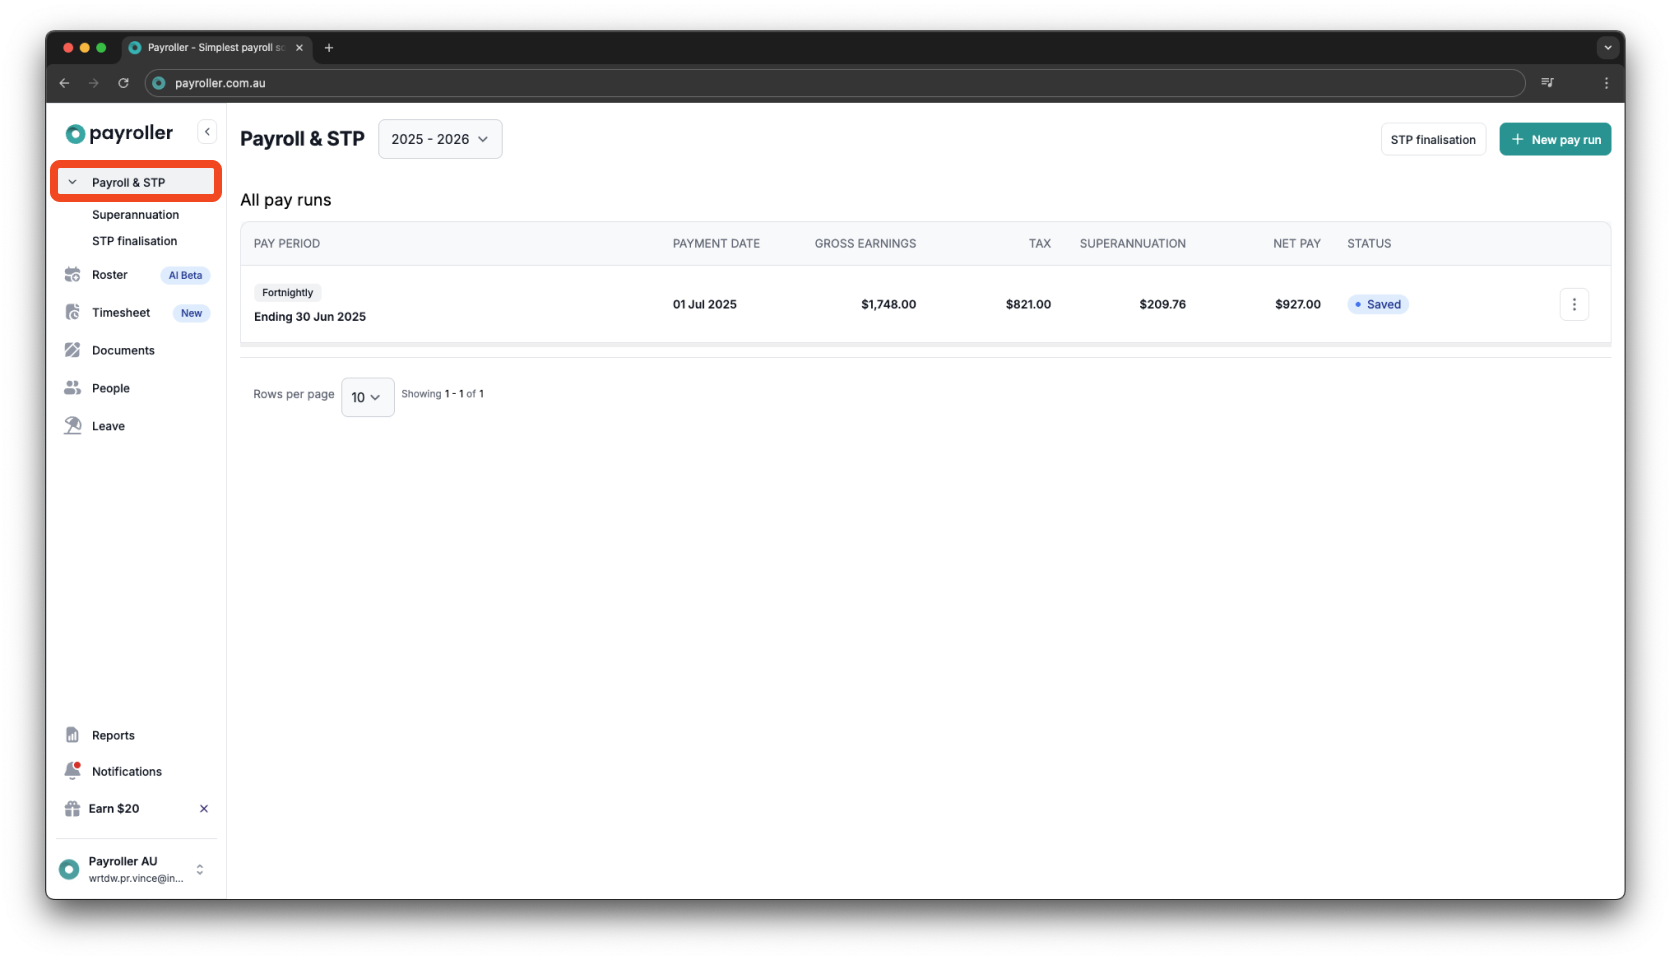Open Documents via its sidebar icon
The image size is (1671, 960).
pyautogui.click(x=73, y=350)
